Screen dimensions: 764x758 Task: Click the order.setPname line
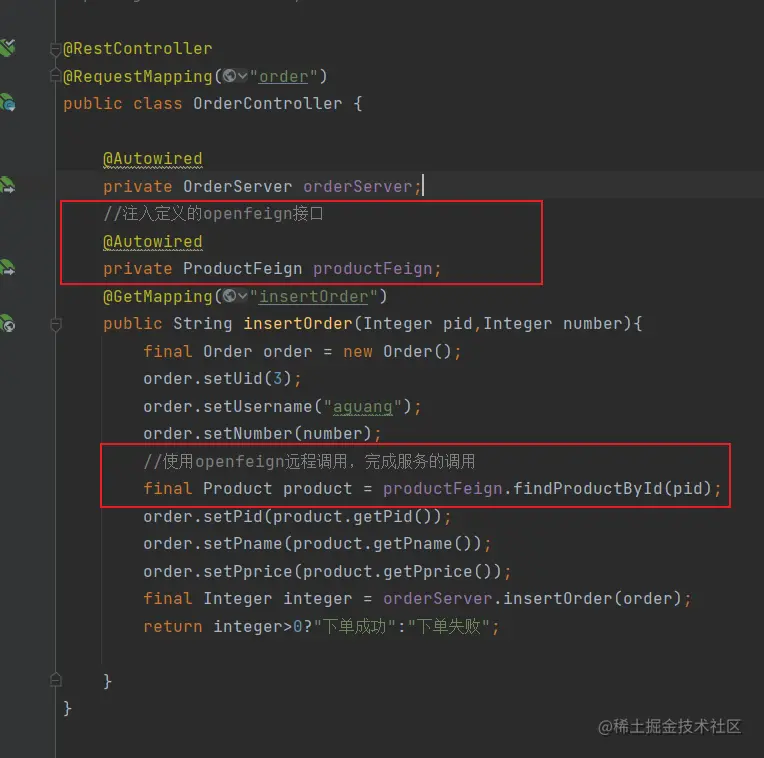[x=317, y=544]
